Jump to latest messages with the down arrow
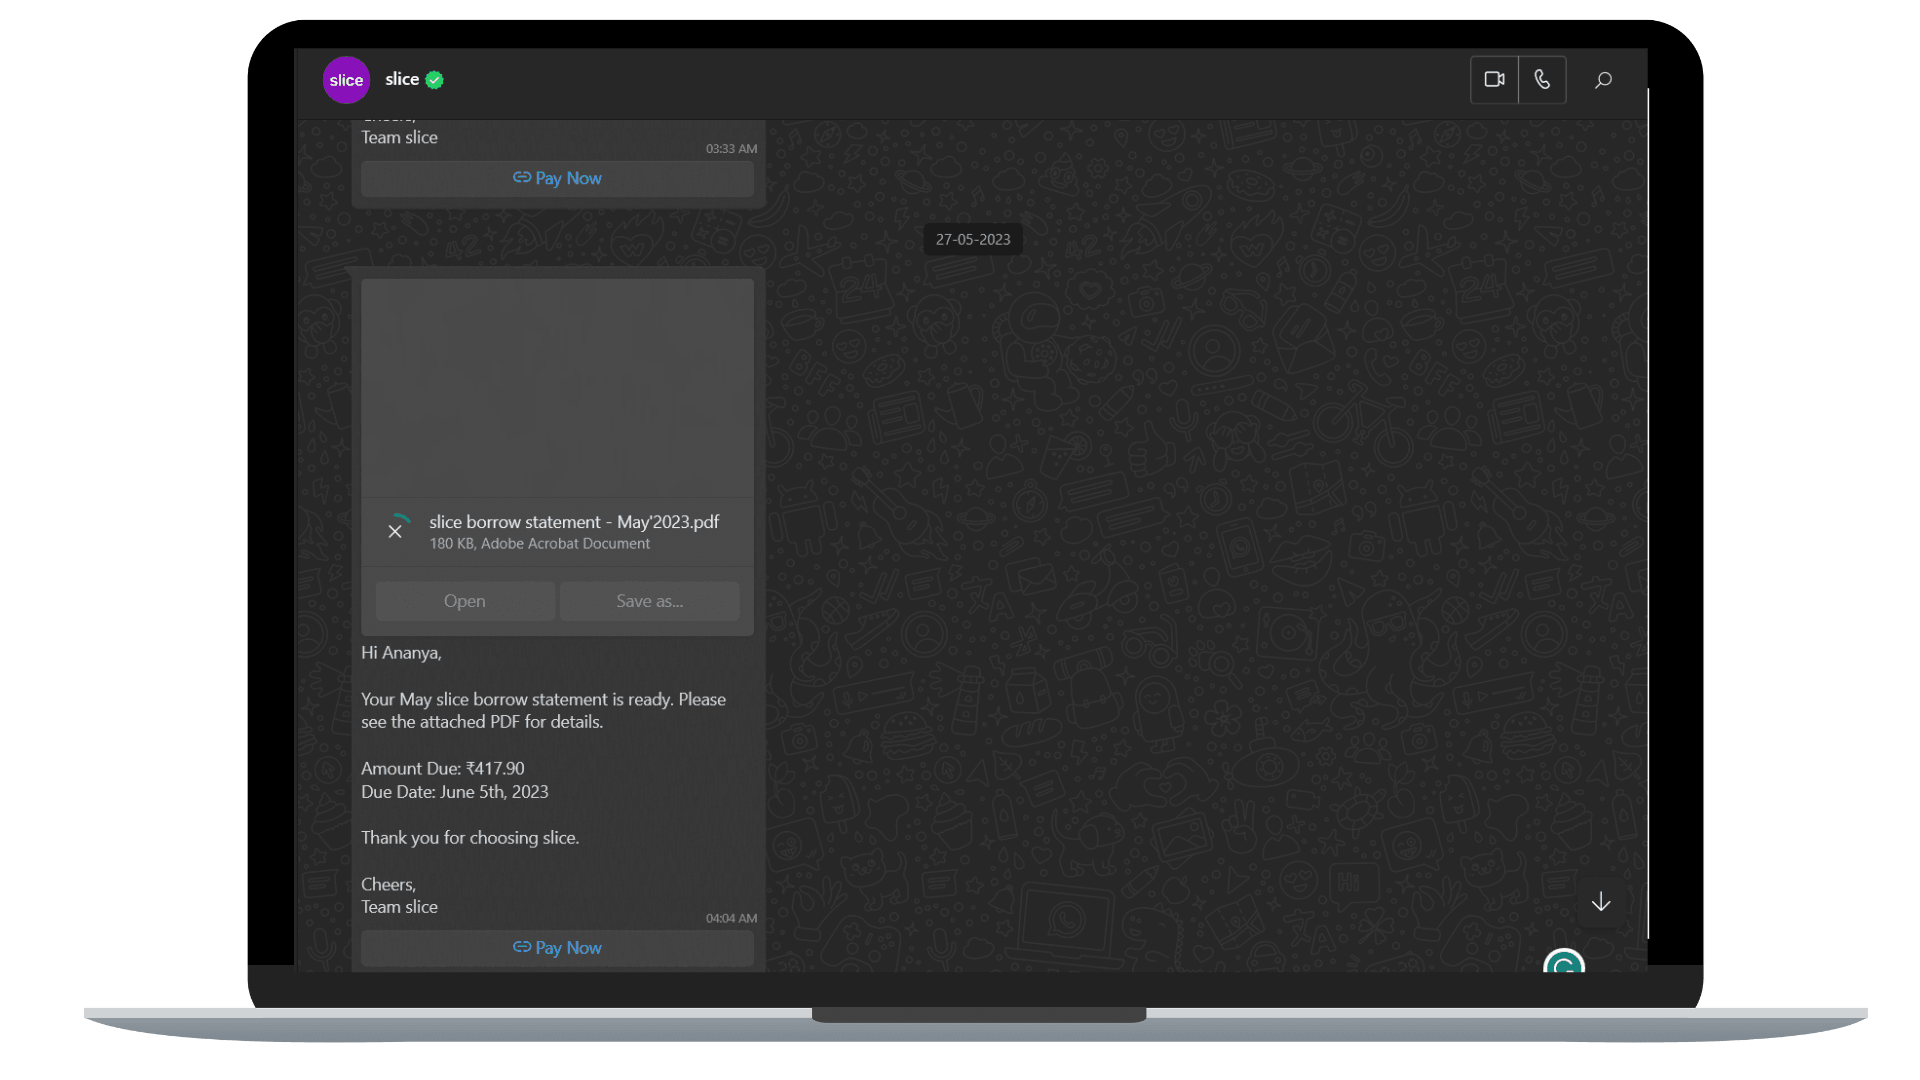 click(x=1601, y=902)
